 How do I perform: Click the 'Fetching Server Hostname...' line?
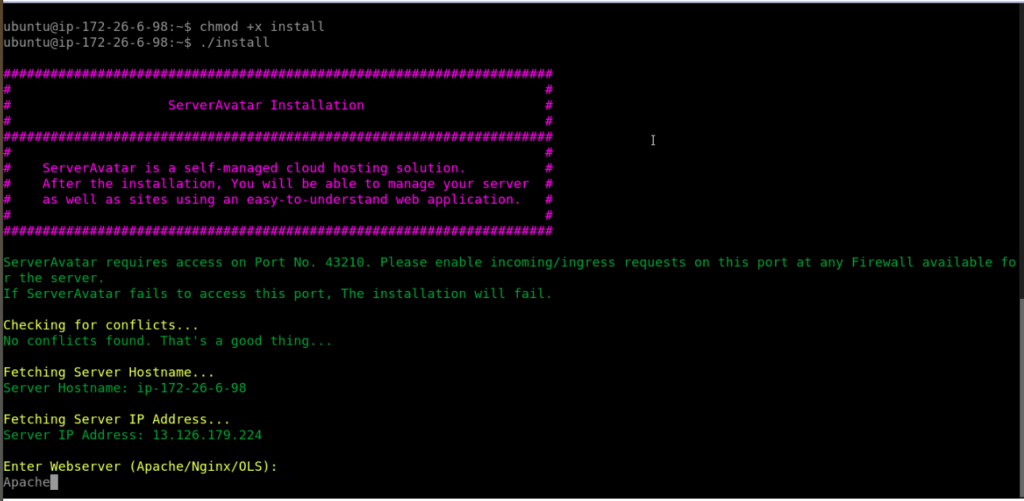(x=109, y=372)
